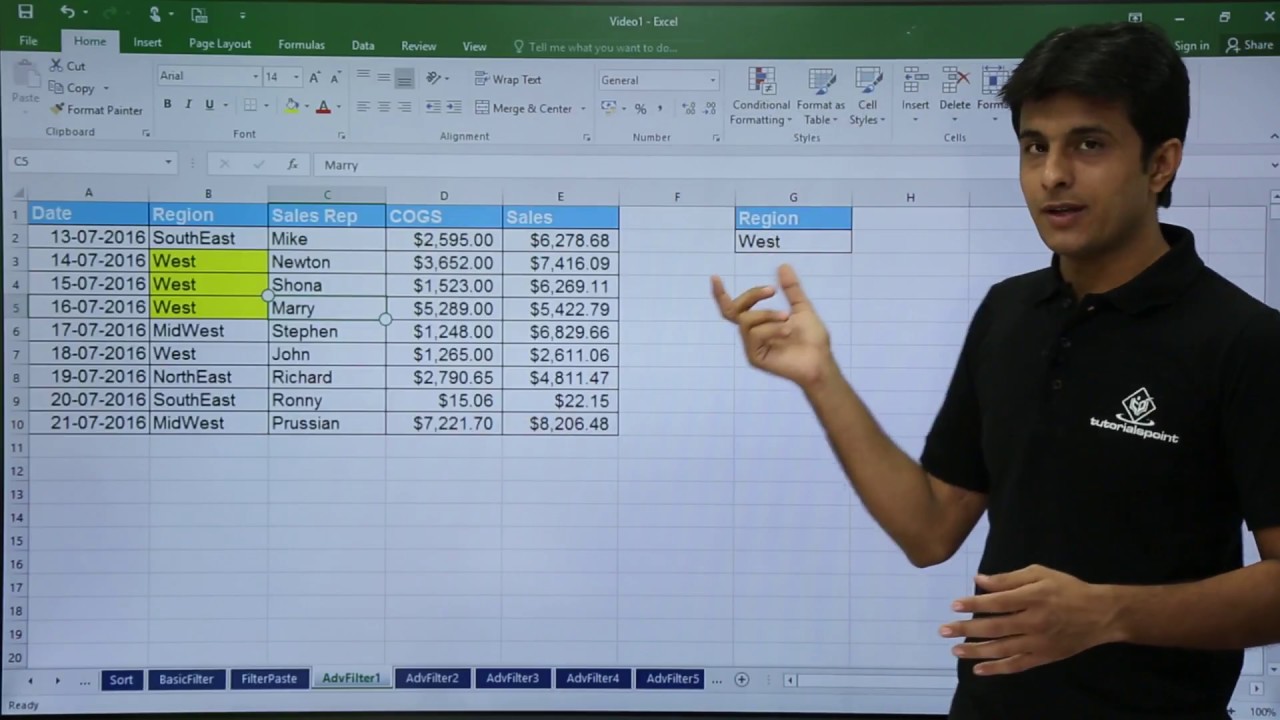Click the touch/mouse mode icon
The image size is (1280, 720).
(x=155, y=14)
